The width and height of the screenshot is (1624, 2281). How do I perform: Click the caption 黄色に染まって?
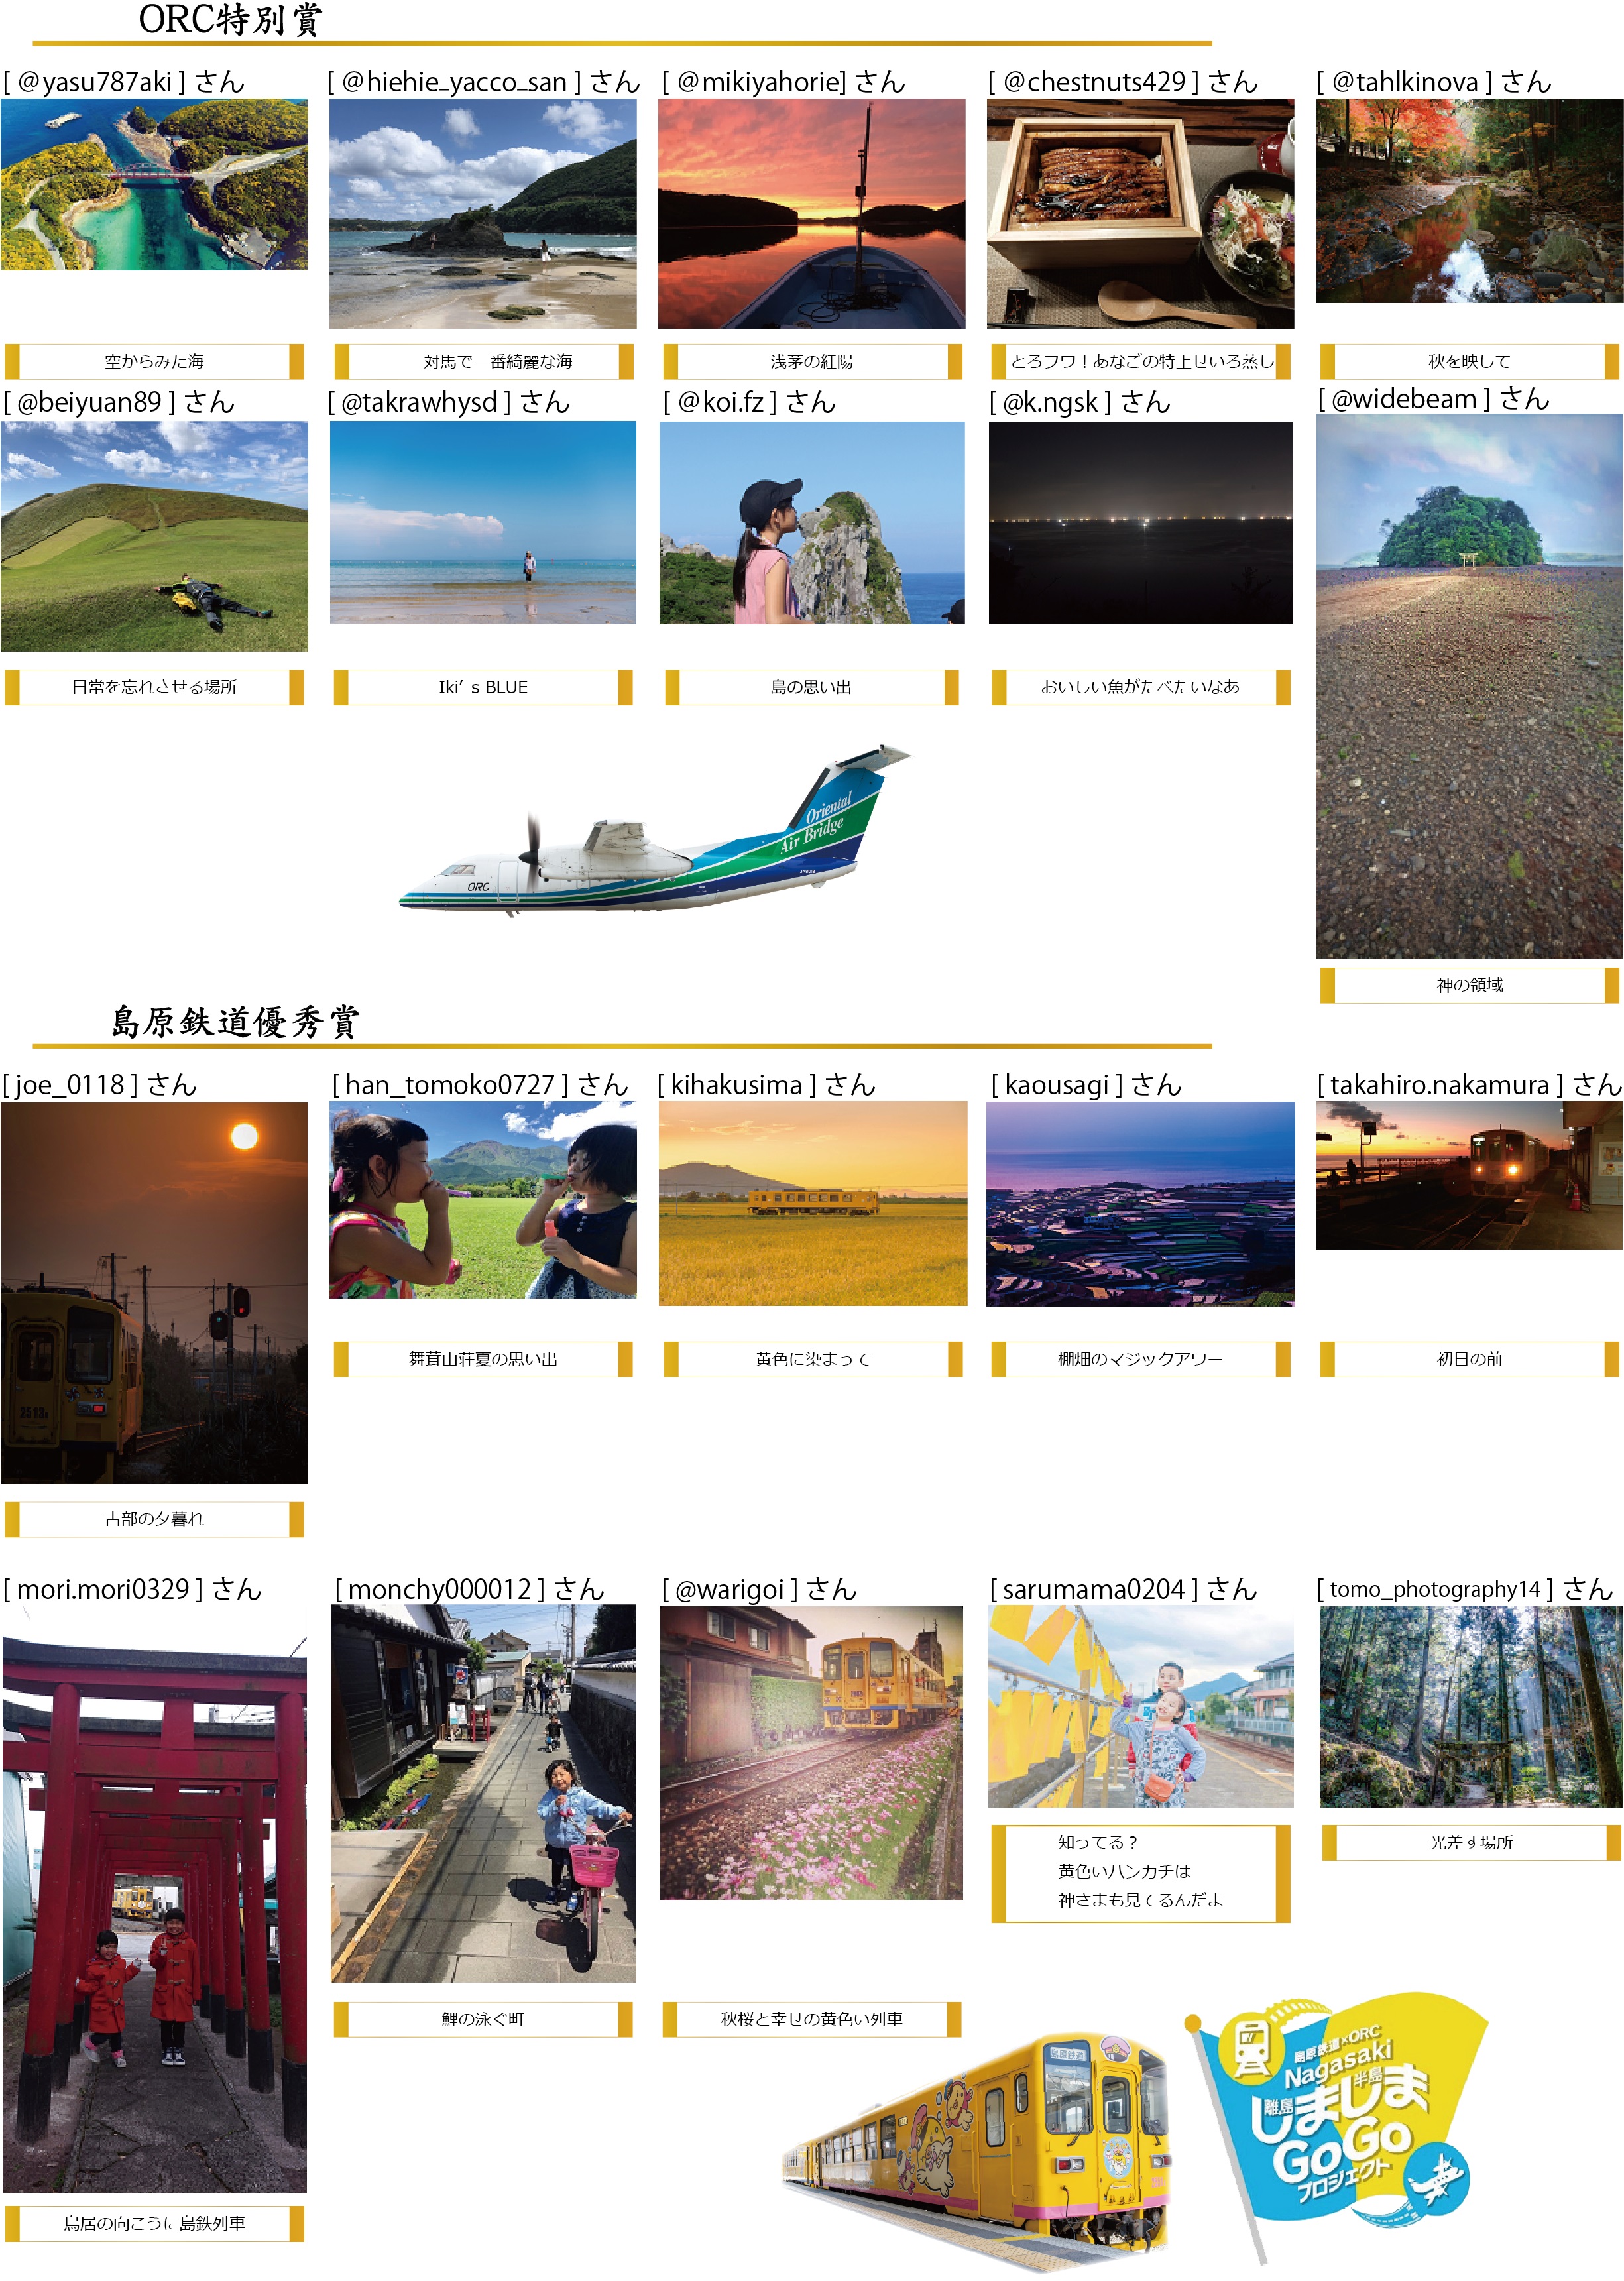(x=813, y=1359)
